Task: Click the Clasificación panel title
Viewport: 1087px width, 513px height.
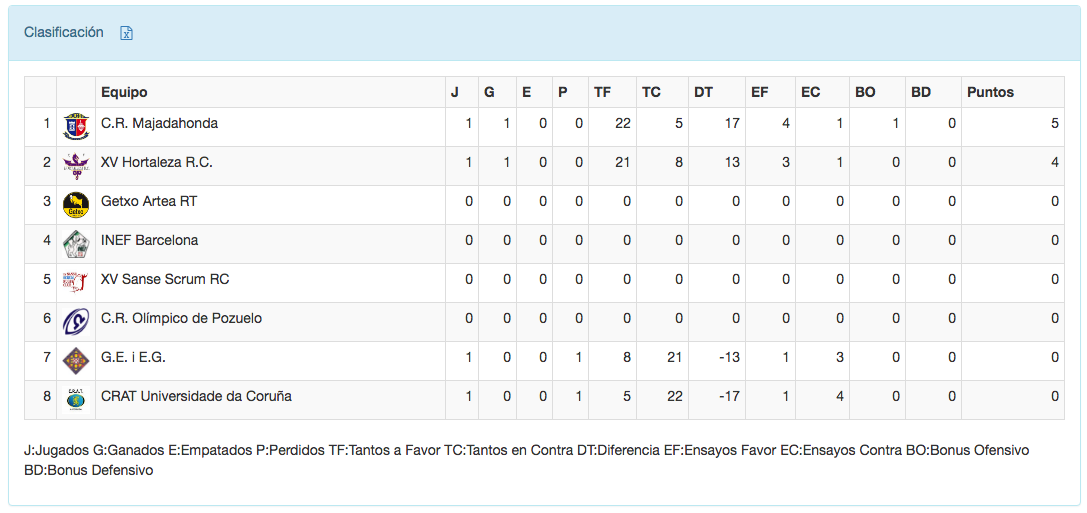Action: tap(64, 32)
